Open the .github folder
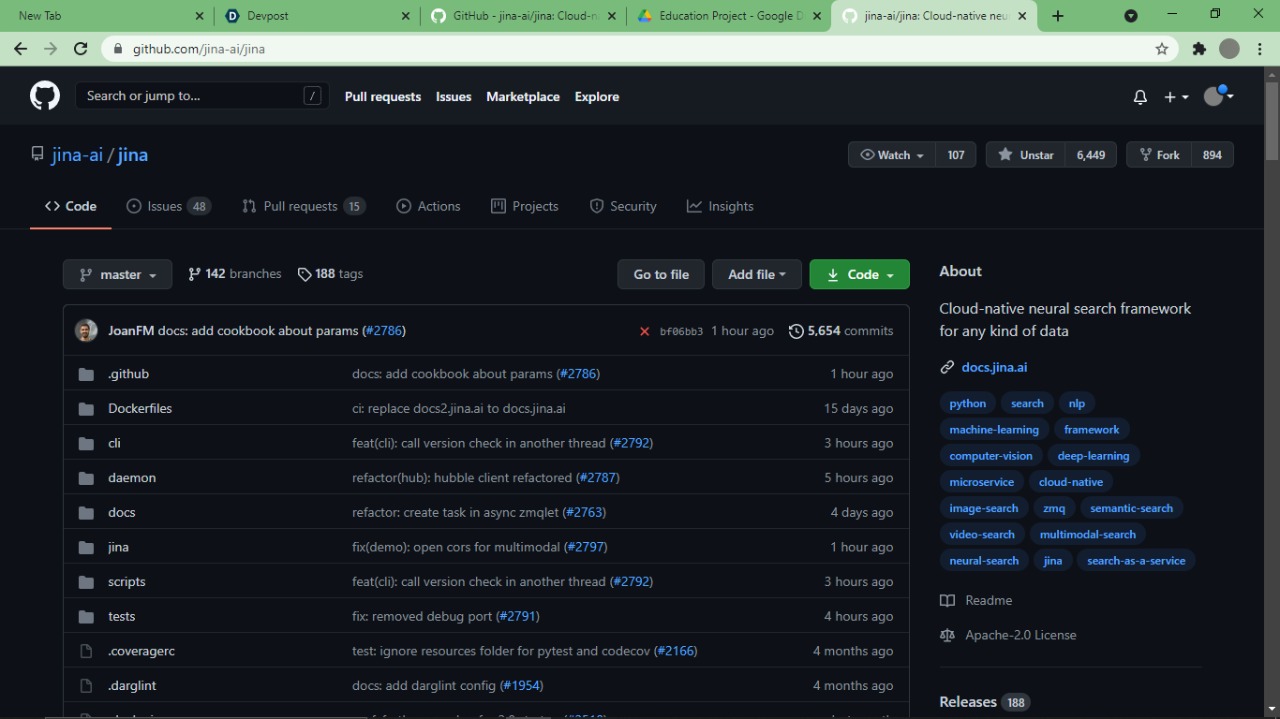This screenshot has width=1280, height=719. point(128,374)
